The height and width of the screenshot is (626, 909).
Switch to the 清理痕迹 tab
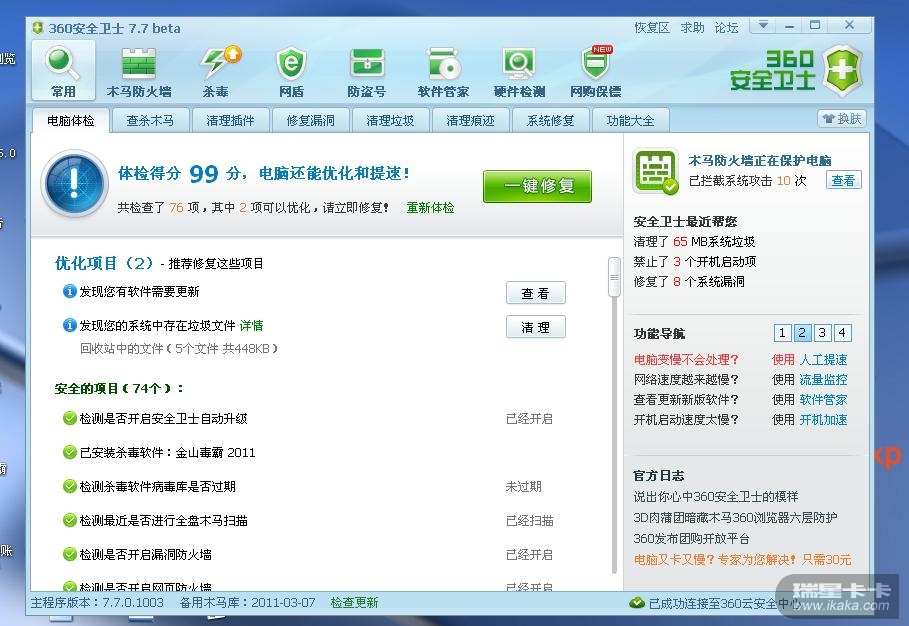point(470,121)
